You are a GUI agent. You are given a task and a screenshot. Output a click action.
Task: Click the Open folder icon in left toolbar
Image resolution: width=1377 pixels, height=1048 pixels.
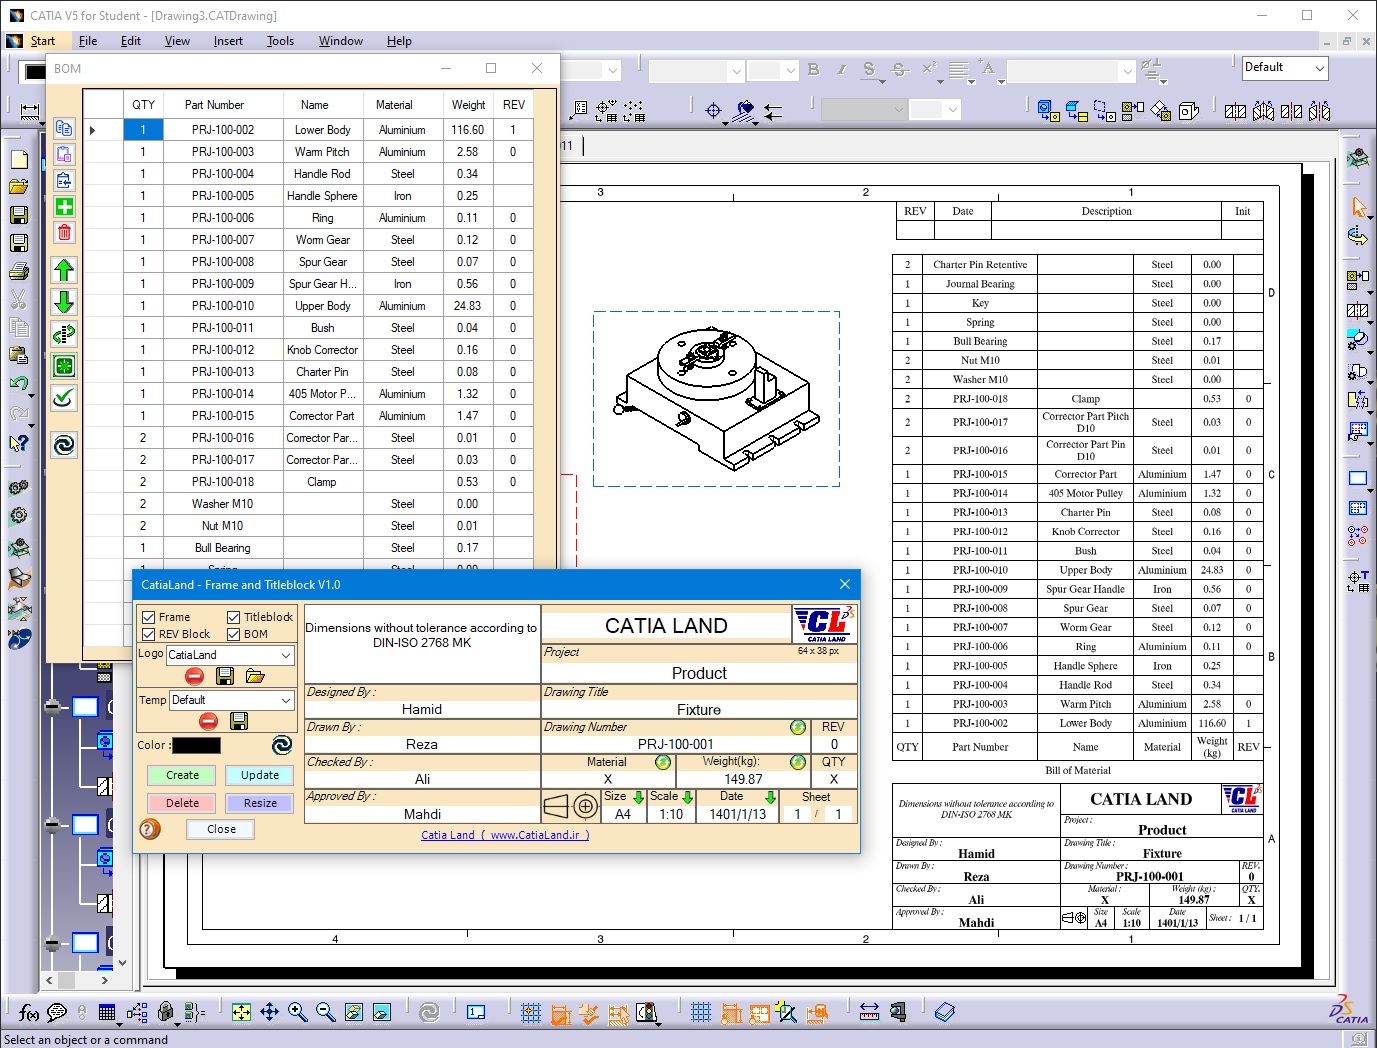pos(19,187)
